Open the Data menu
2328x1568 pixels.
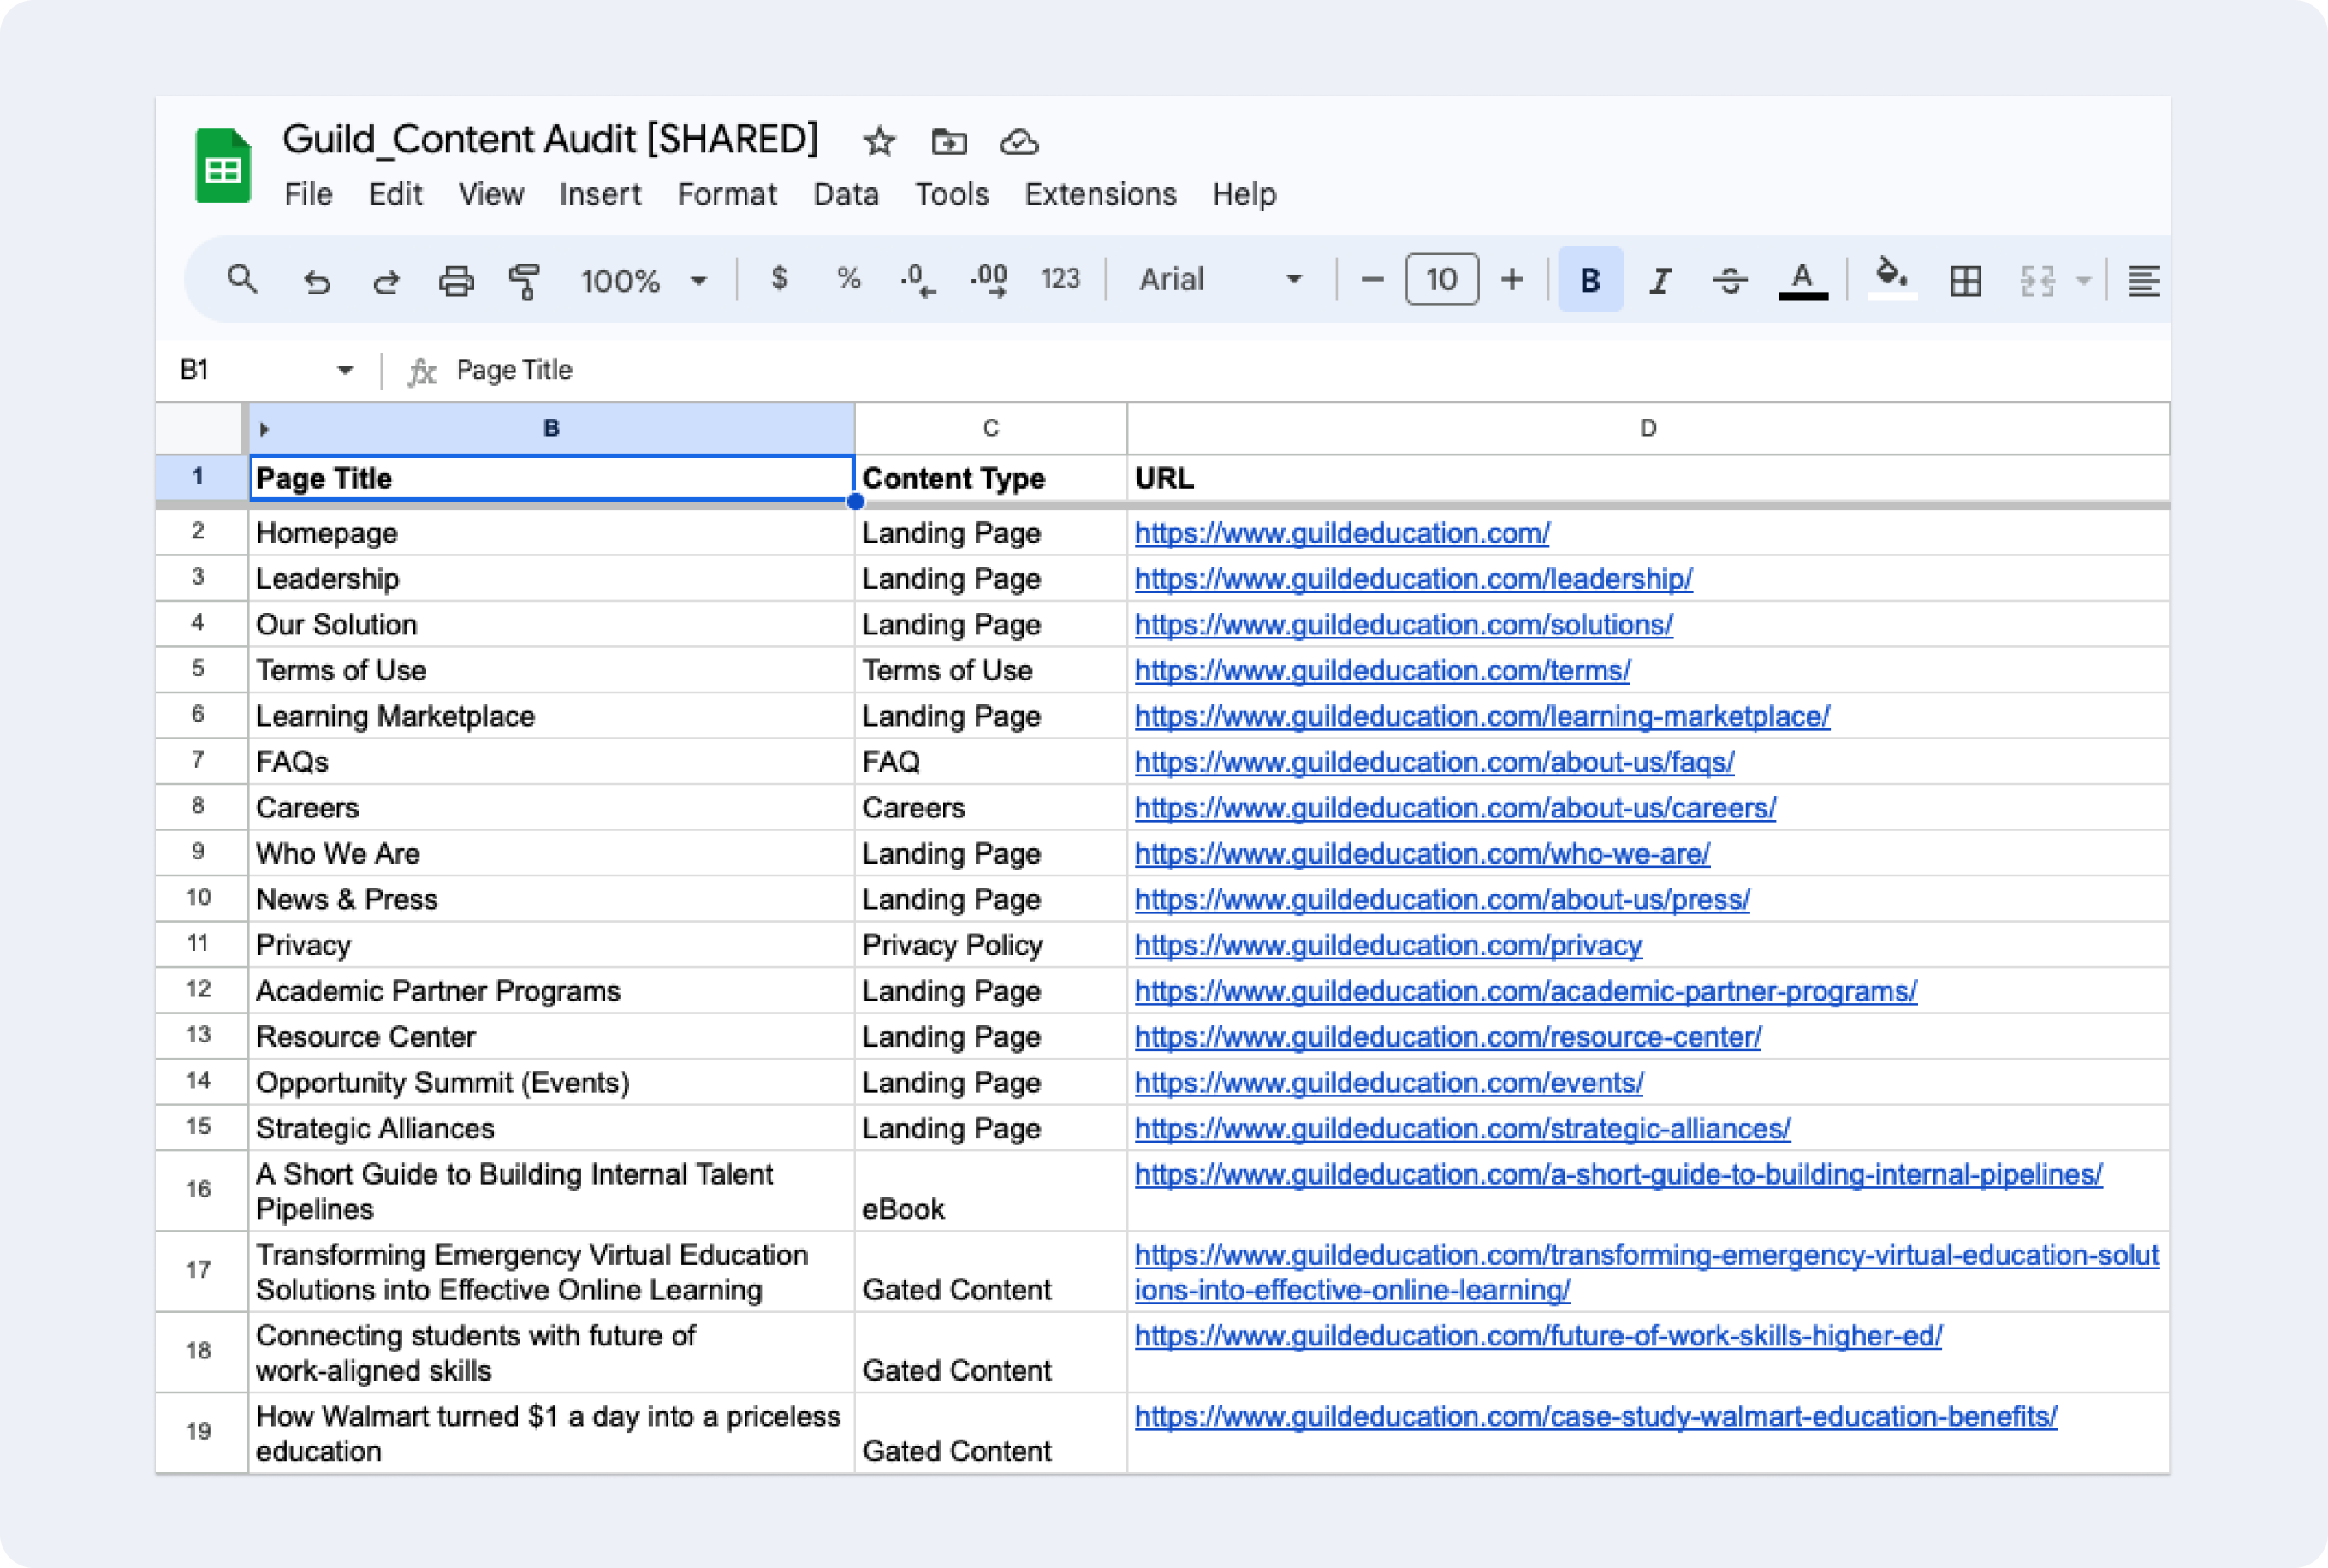tap(846, 194)
